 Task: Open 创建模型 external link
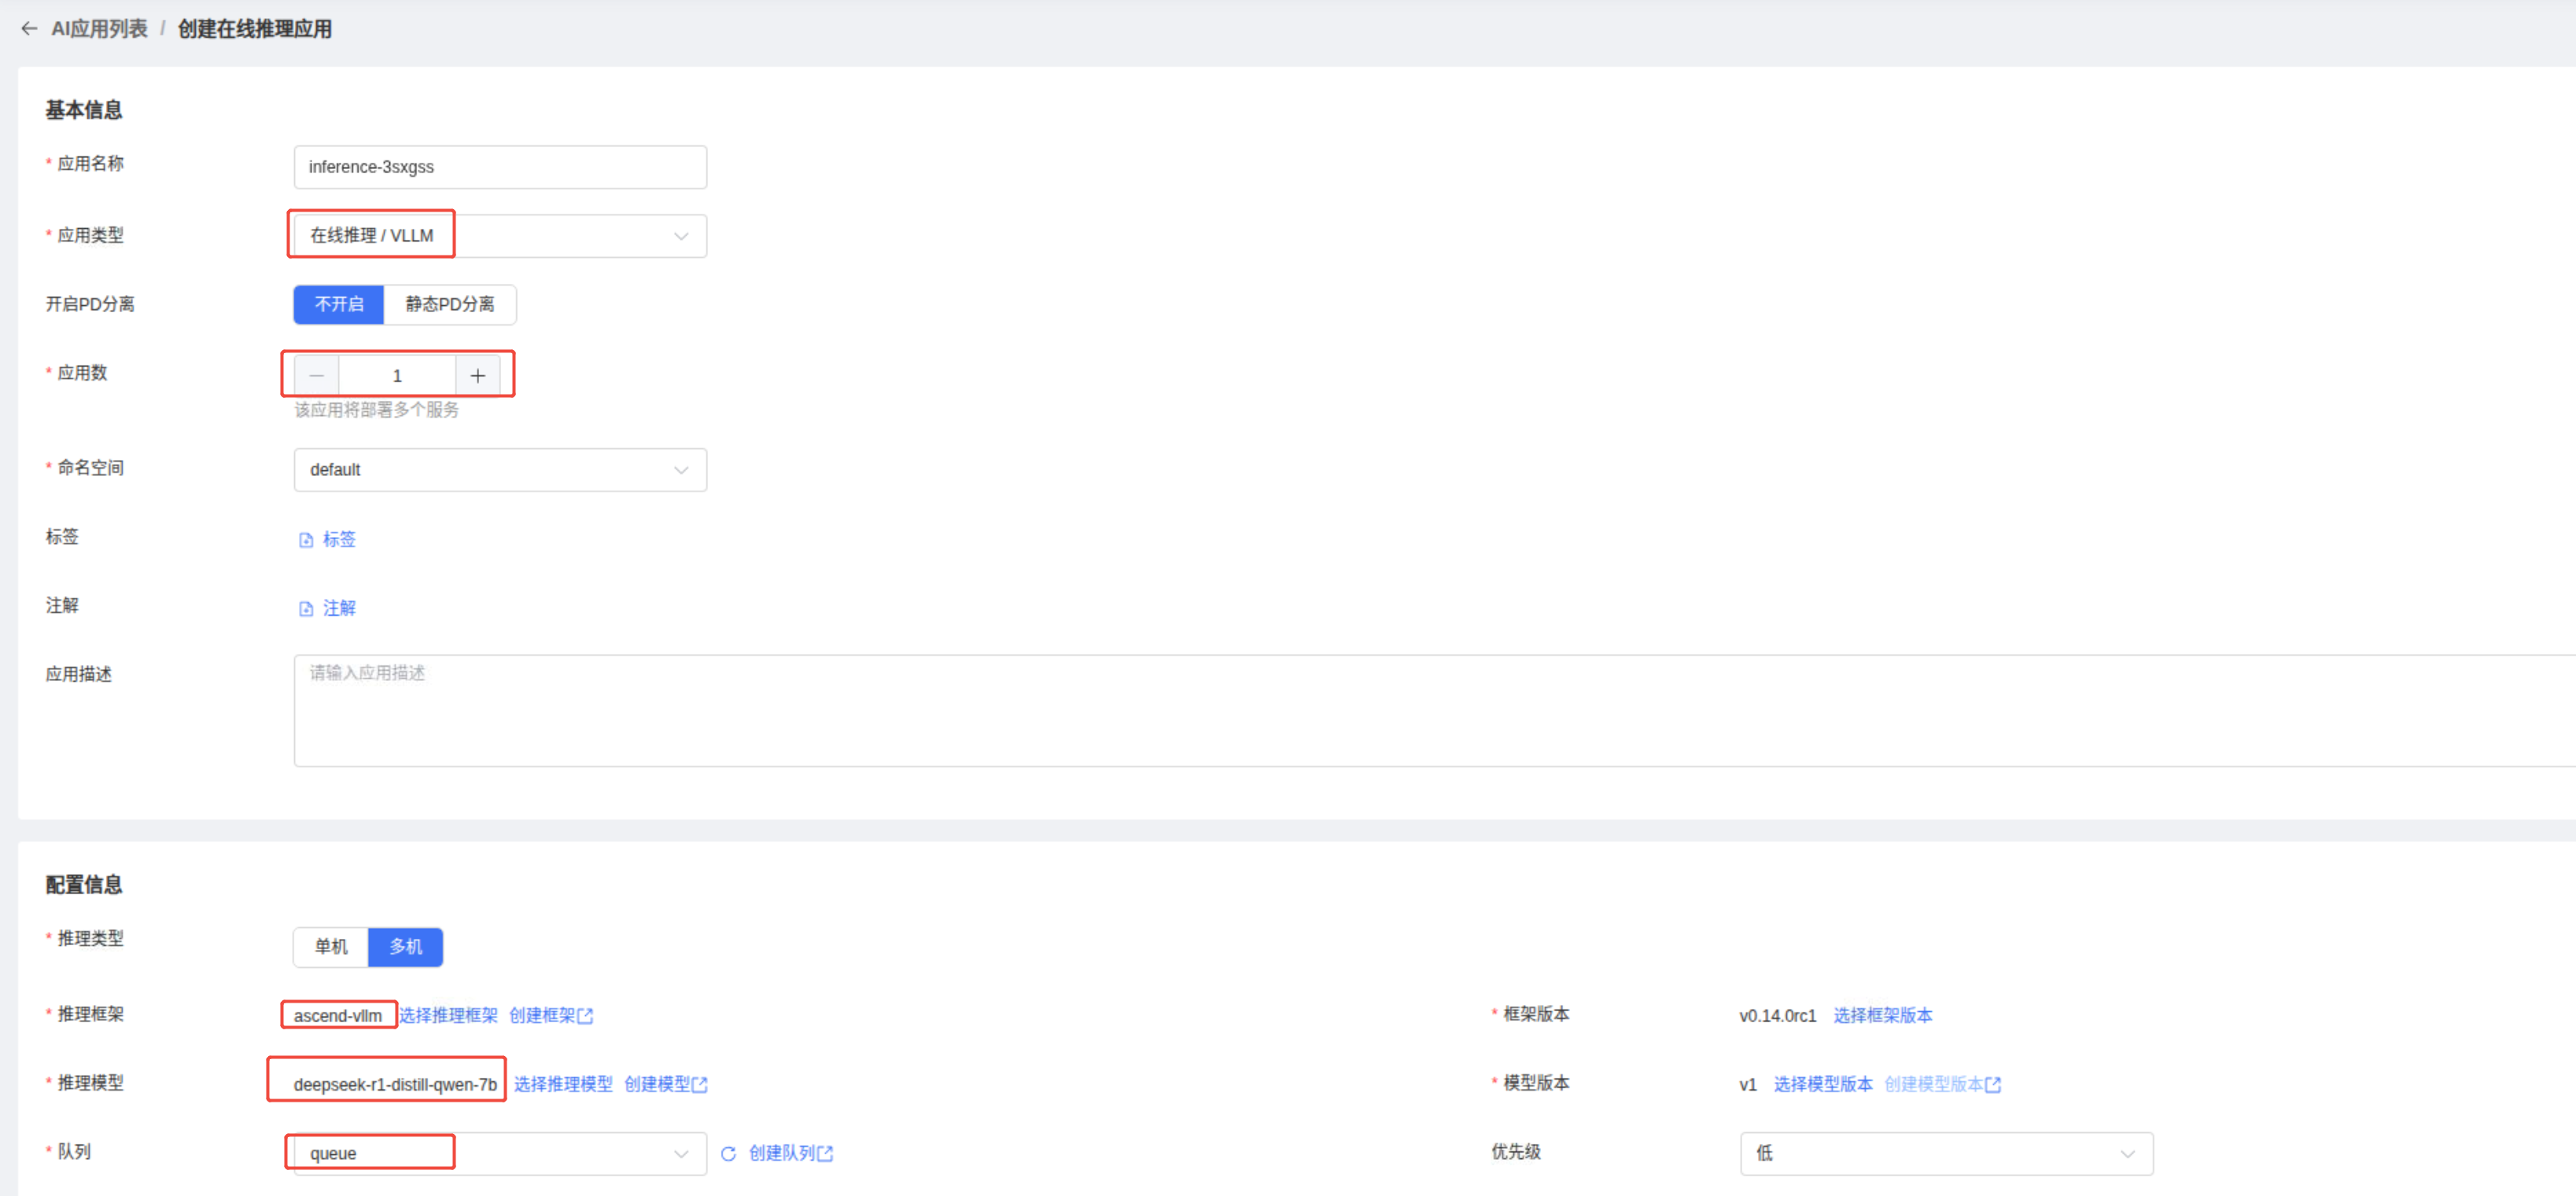[665, 1085]
